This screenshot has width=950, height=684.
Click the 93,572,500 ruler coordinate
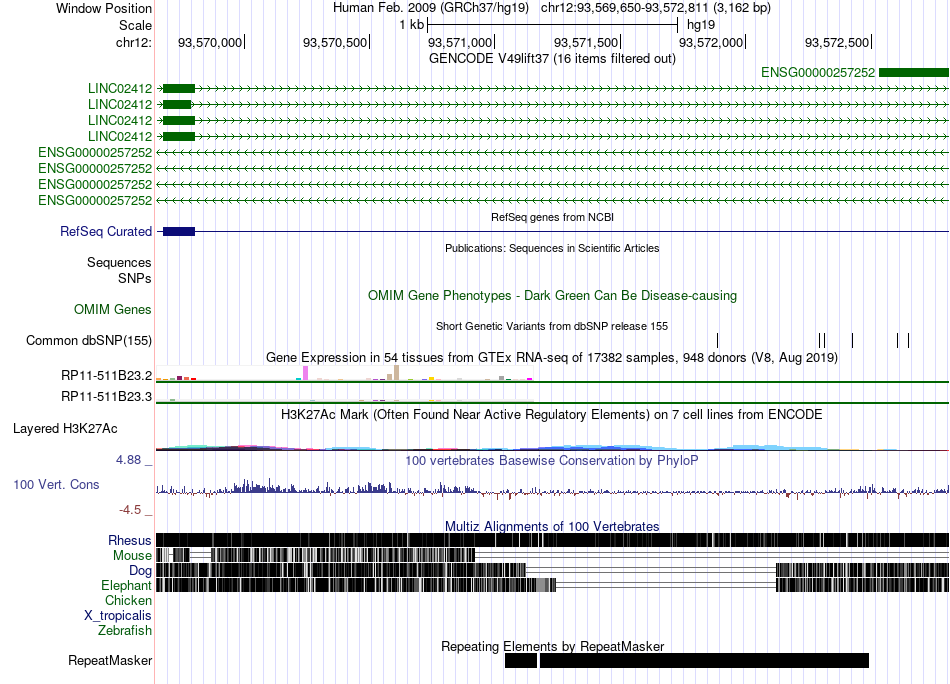coord(837,42)
